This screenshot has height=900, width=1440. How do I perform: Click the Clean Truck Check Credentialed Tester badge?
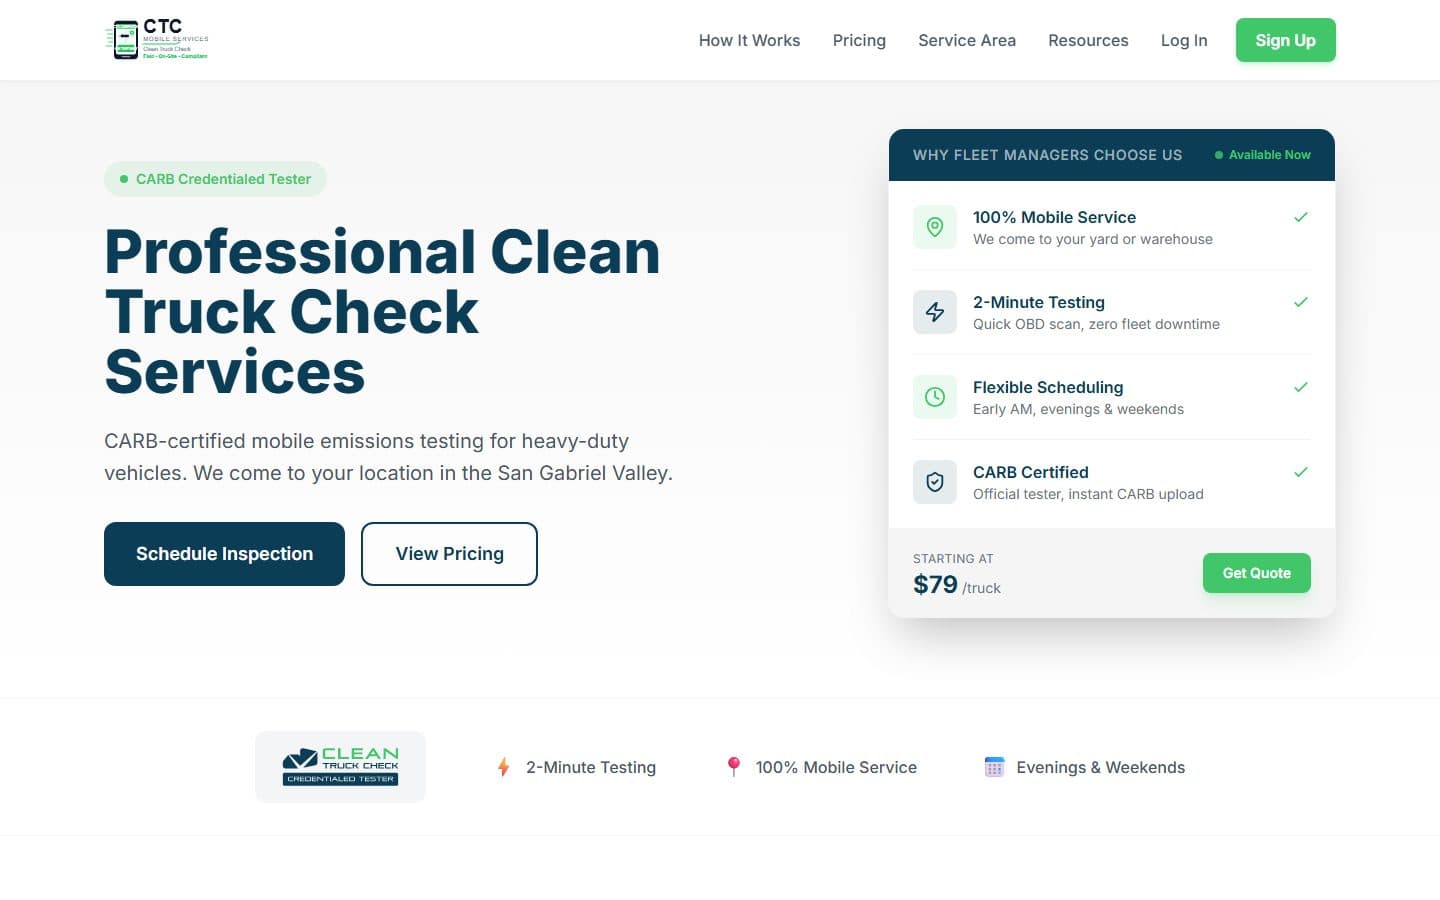coord(340,767)
